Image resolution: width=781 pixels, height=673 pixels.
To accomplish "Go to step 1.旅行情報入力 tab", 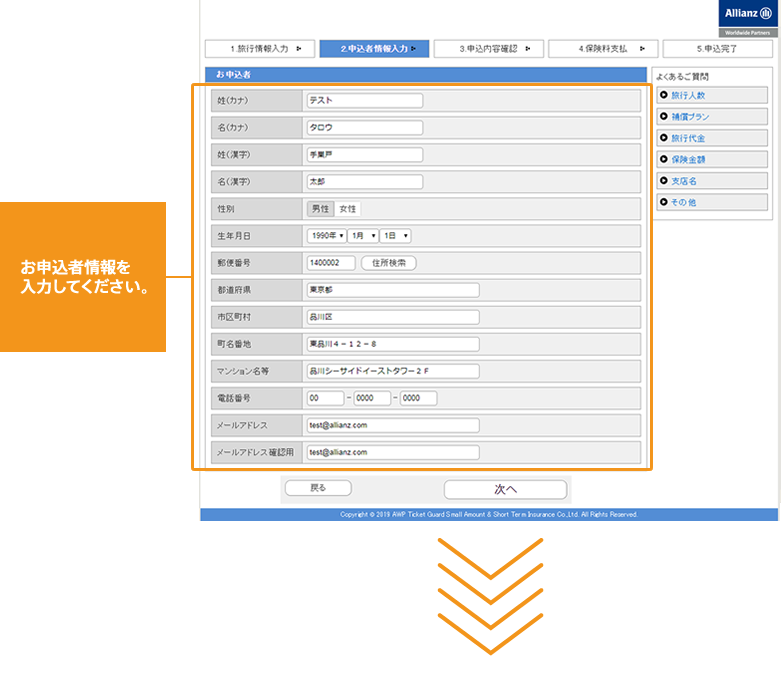I will coord(259,48).
